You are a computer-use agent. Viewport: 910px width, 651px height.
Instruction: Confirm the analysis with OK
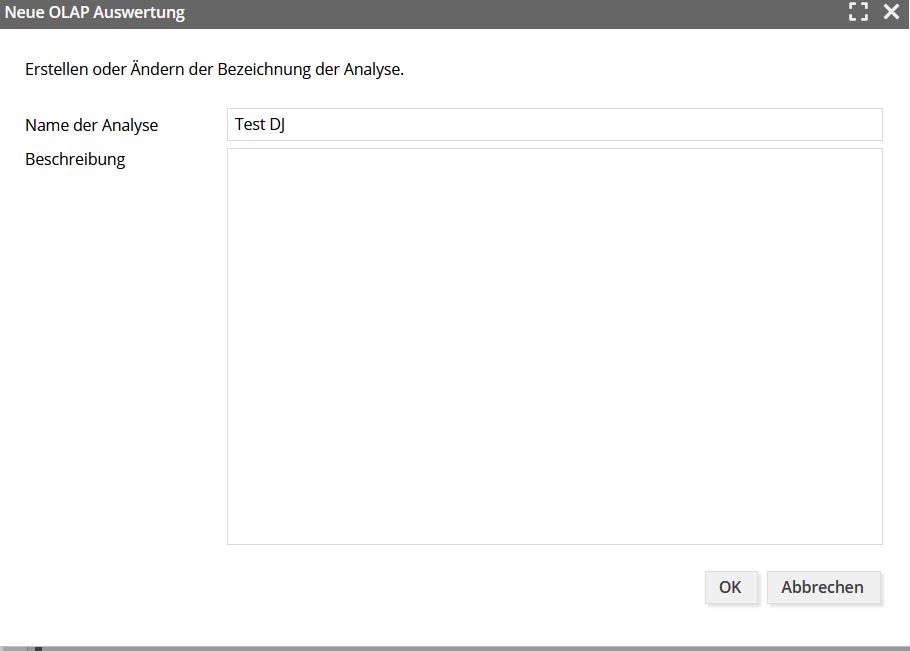point(731,587)
